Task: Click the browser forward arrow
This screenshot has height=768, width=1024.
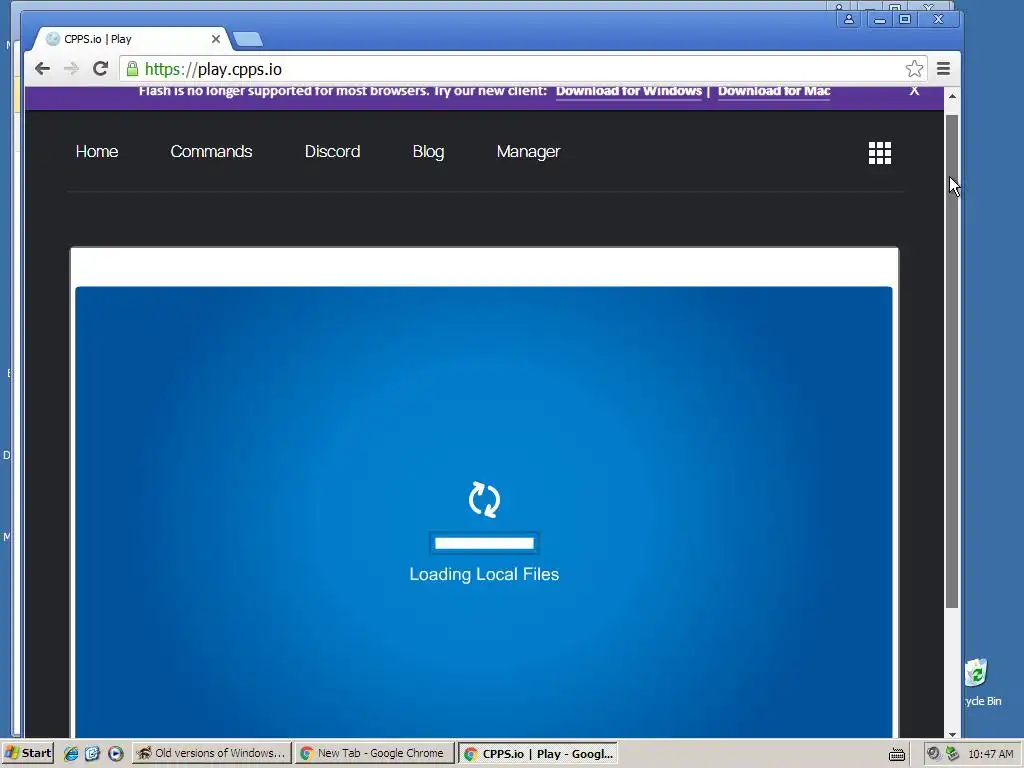Action: 71,69
